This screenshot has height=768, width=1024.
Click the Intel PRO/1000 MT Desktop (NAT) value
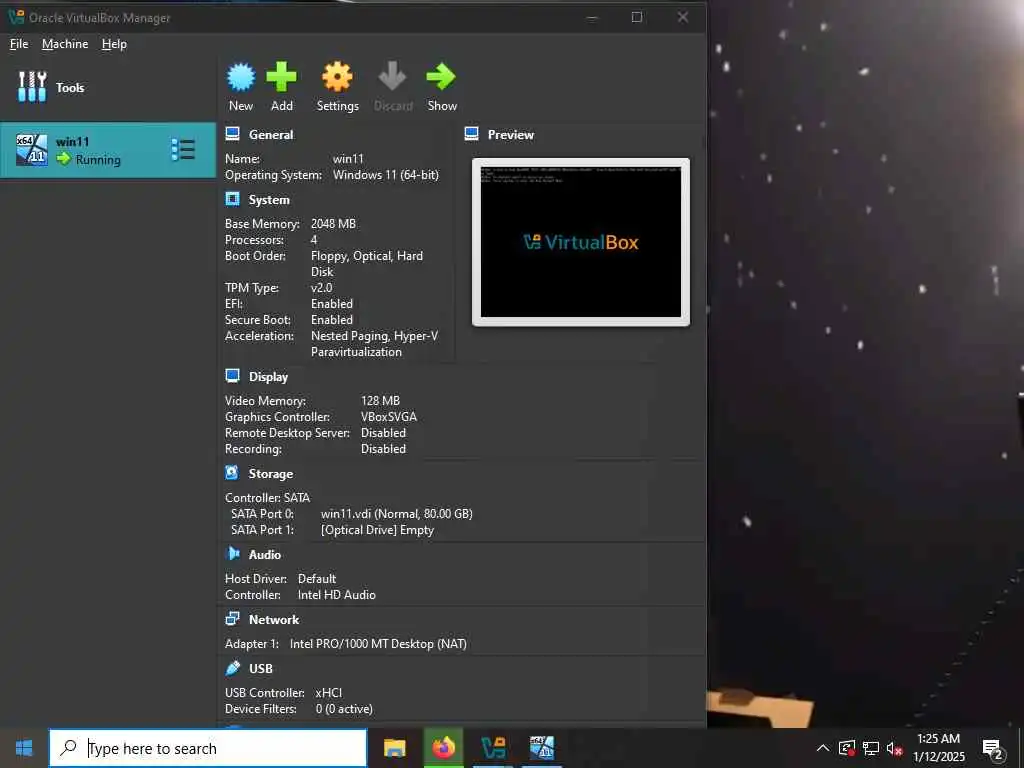pyautogui.click(x=378, y=643)
